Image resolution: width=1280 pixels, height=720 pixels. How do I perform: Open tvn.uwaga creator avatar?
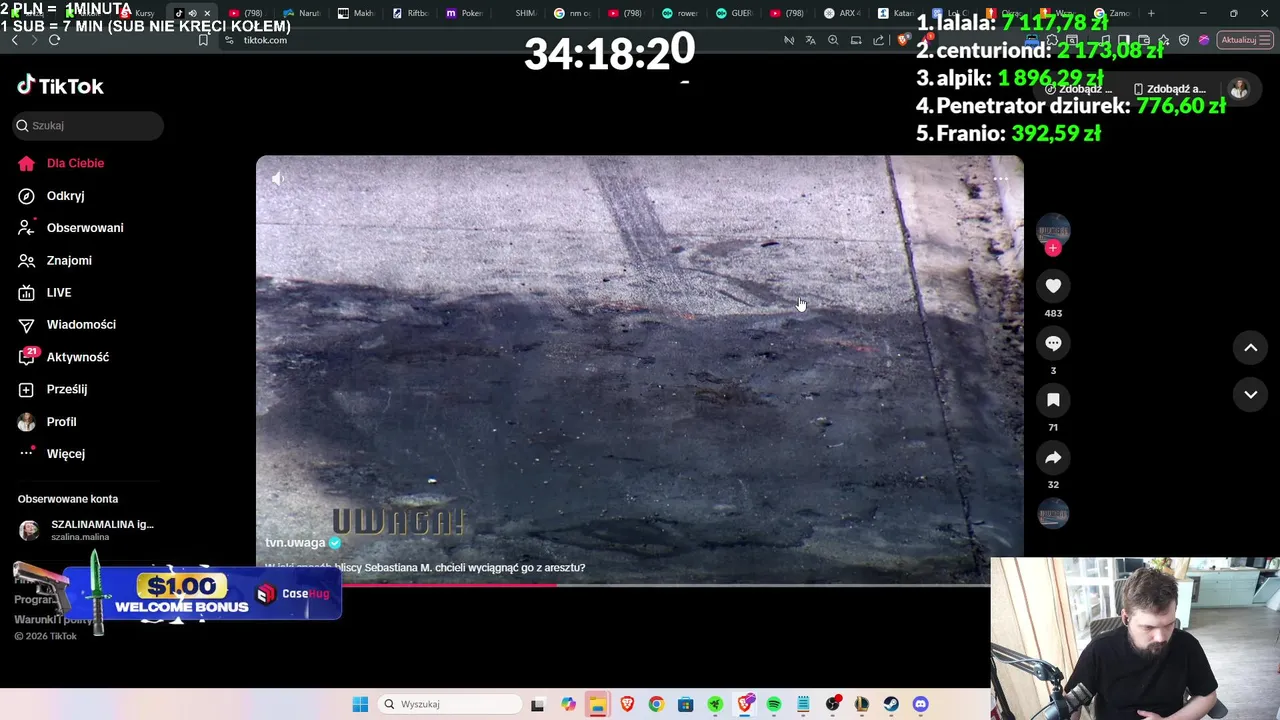(1053, 230)
